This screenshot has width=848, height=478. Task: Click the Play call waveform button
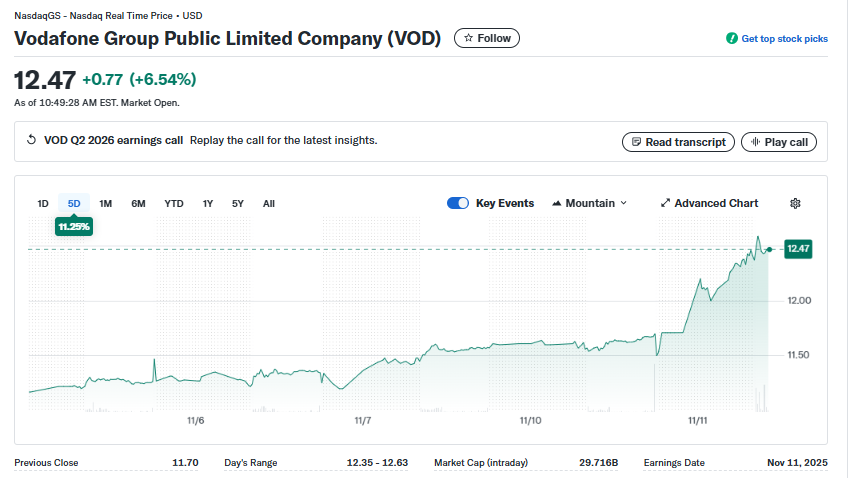[779, 142]
